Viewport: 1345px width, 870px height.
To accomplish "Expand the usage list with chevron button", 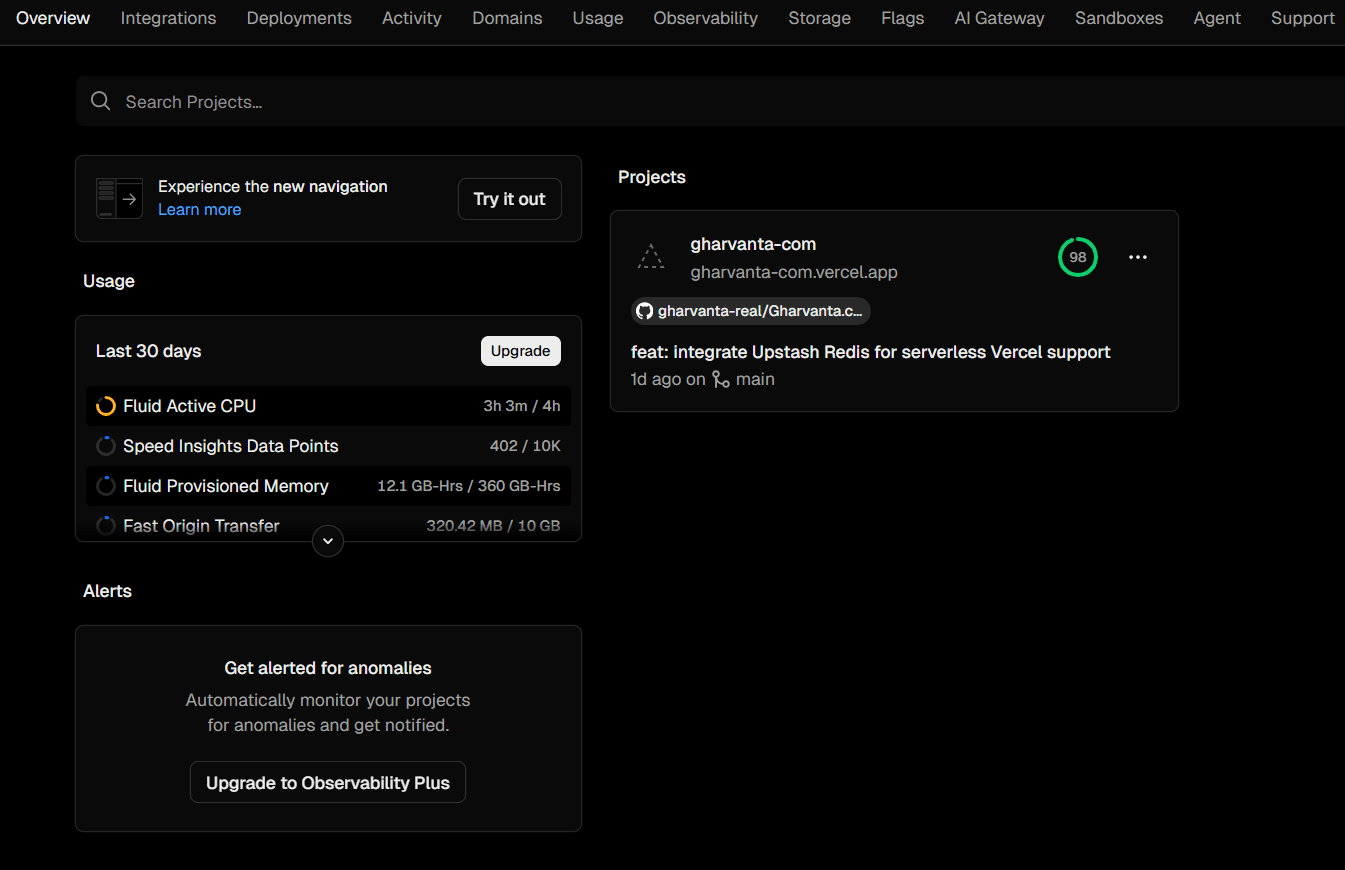I will click(x=328, y=541).
